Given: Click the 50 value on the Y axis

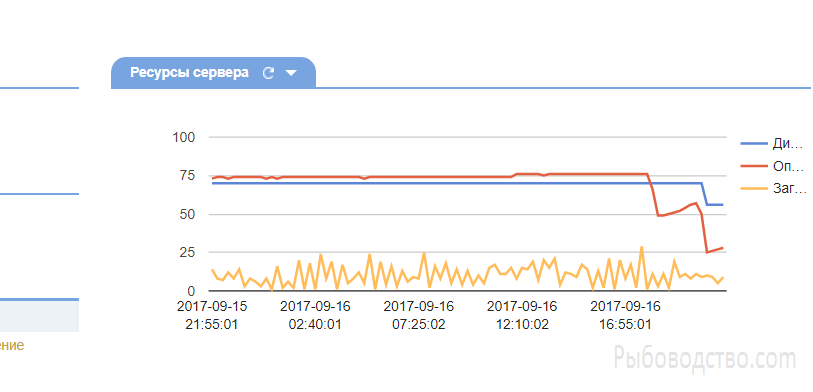Looking at the screenshot, I should 187,214.
